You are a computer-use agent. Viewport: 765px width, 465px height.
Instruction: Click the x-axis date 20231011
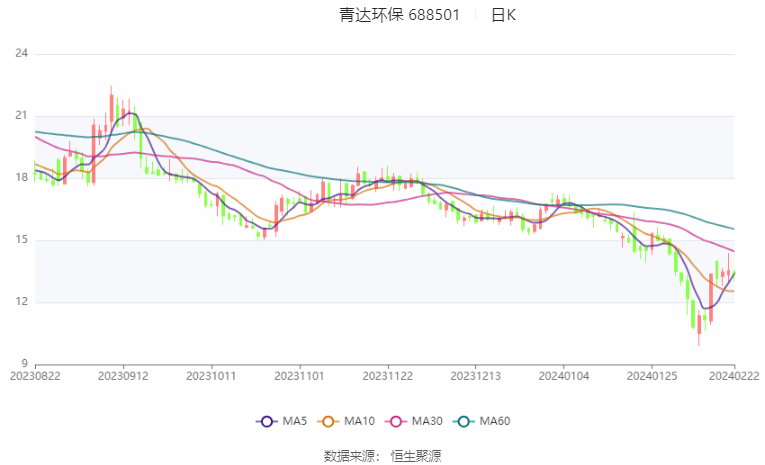(211, 376)
